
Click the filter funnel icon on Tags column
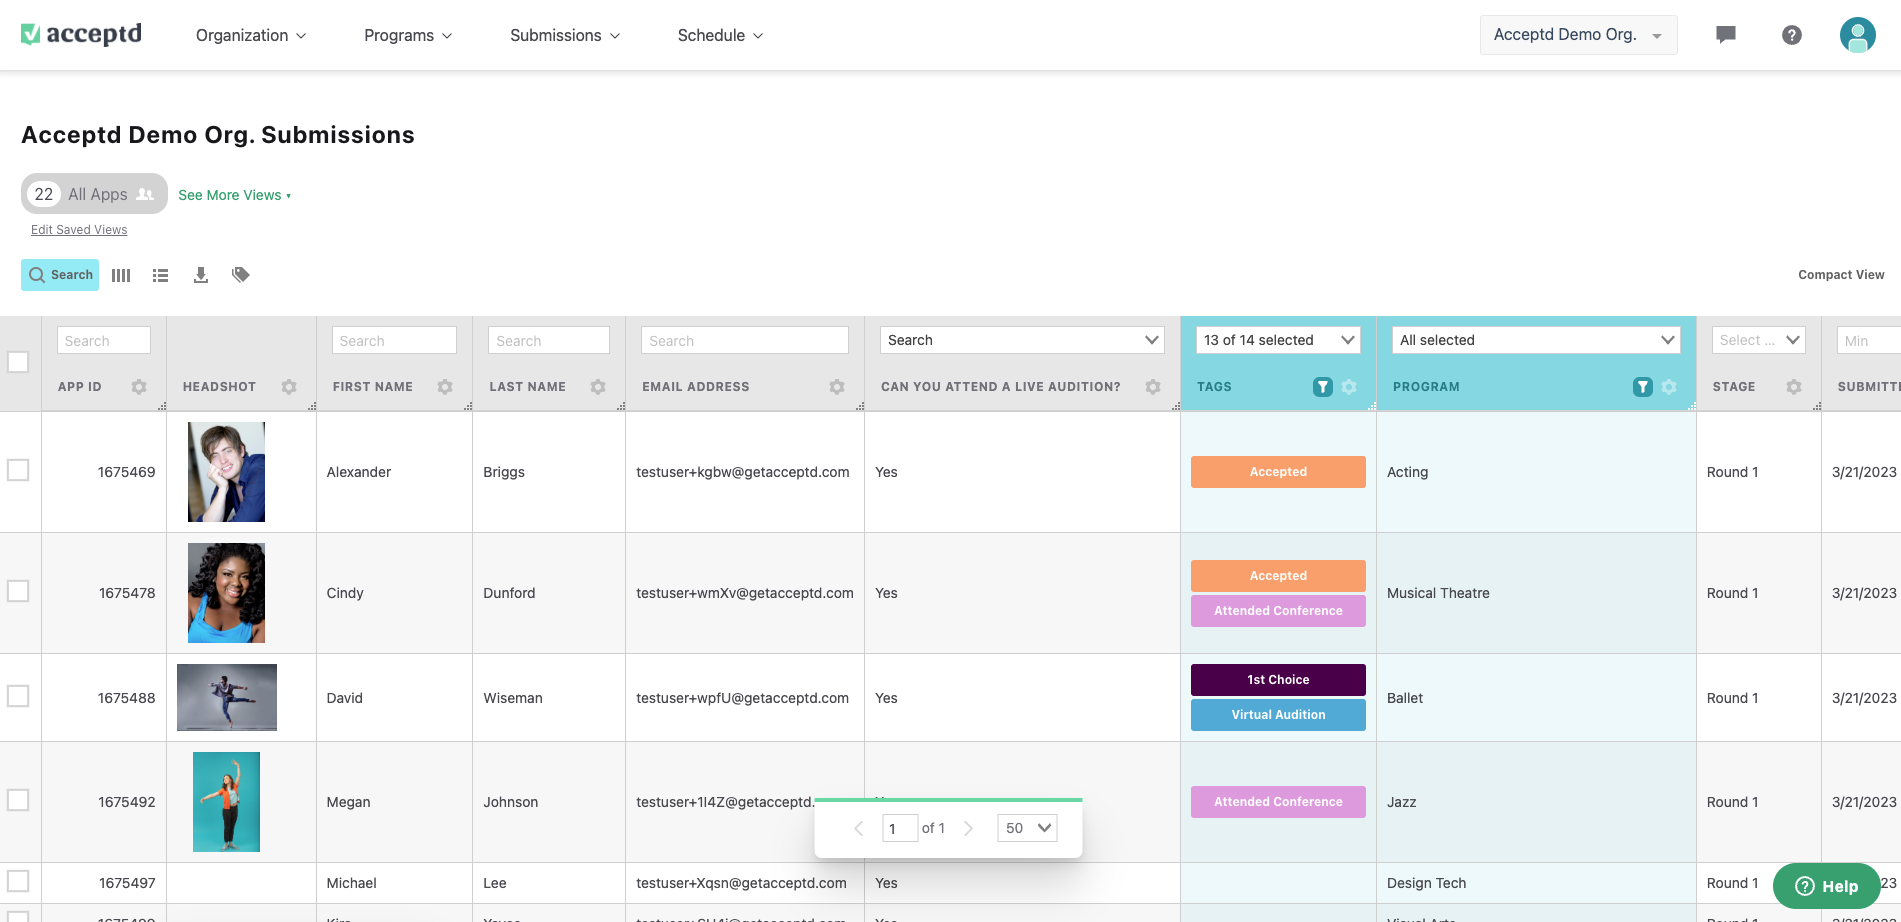click(1322, 386)
